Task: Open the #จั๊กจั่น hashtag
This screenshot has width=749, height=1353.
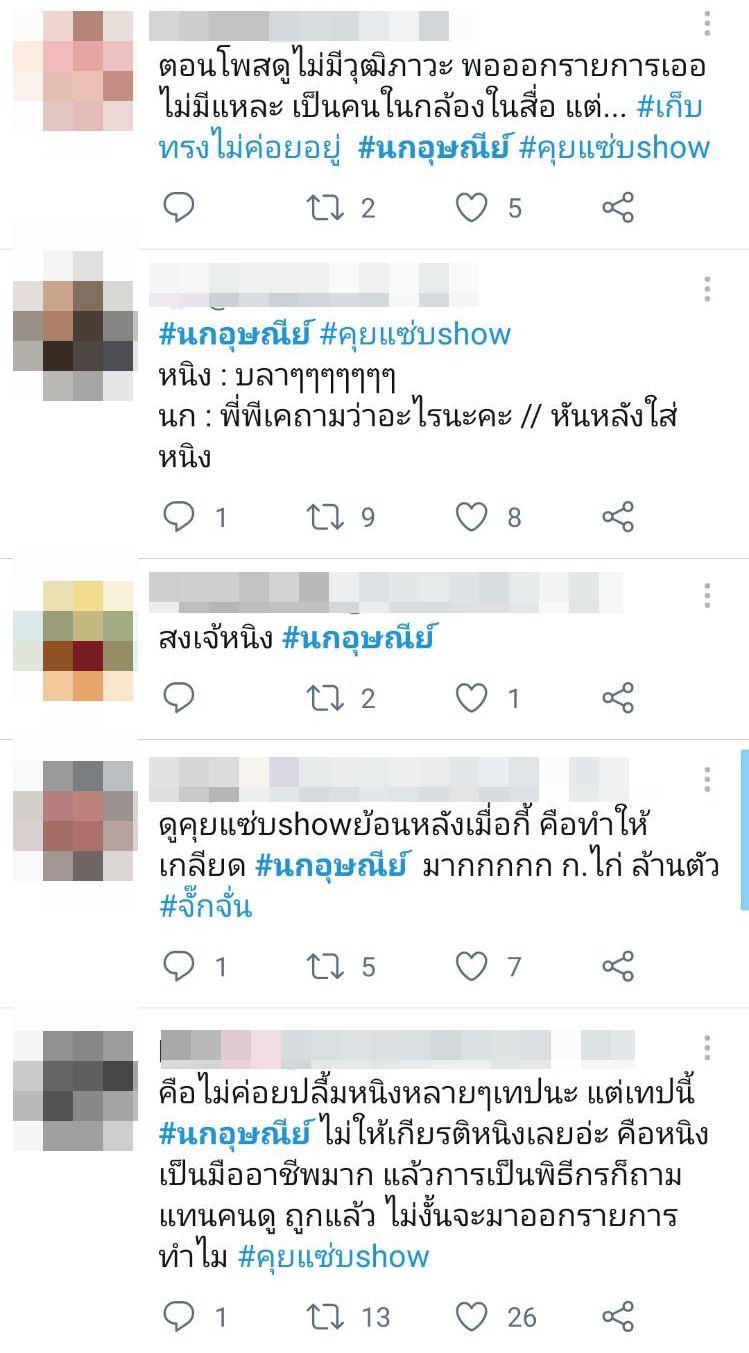Action: click(x=205, y=906)
